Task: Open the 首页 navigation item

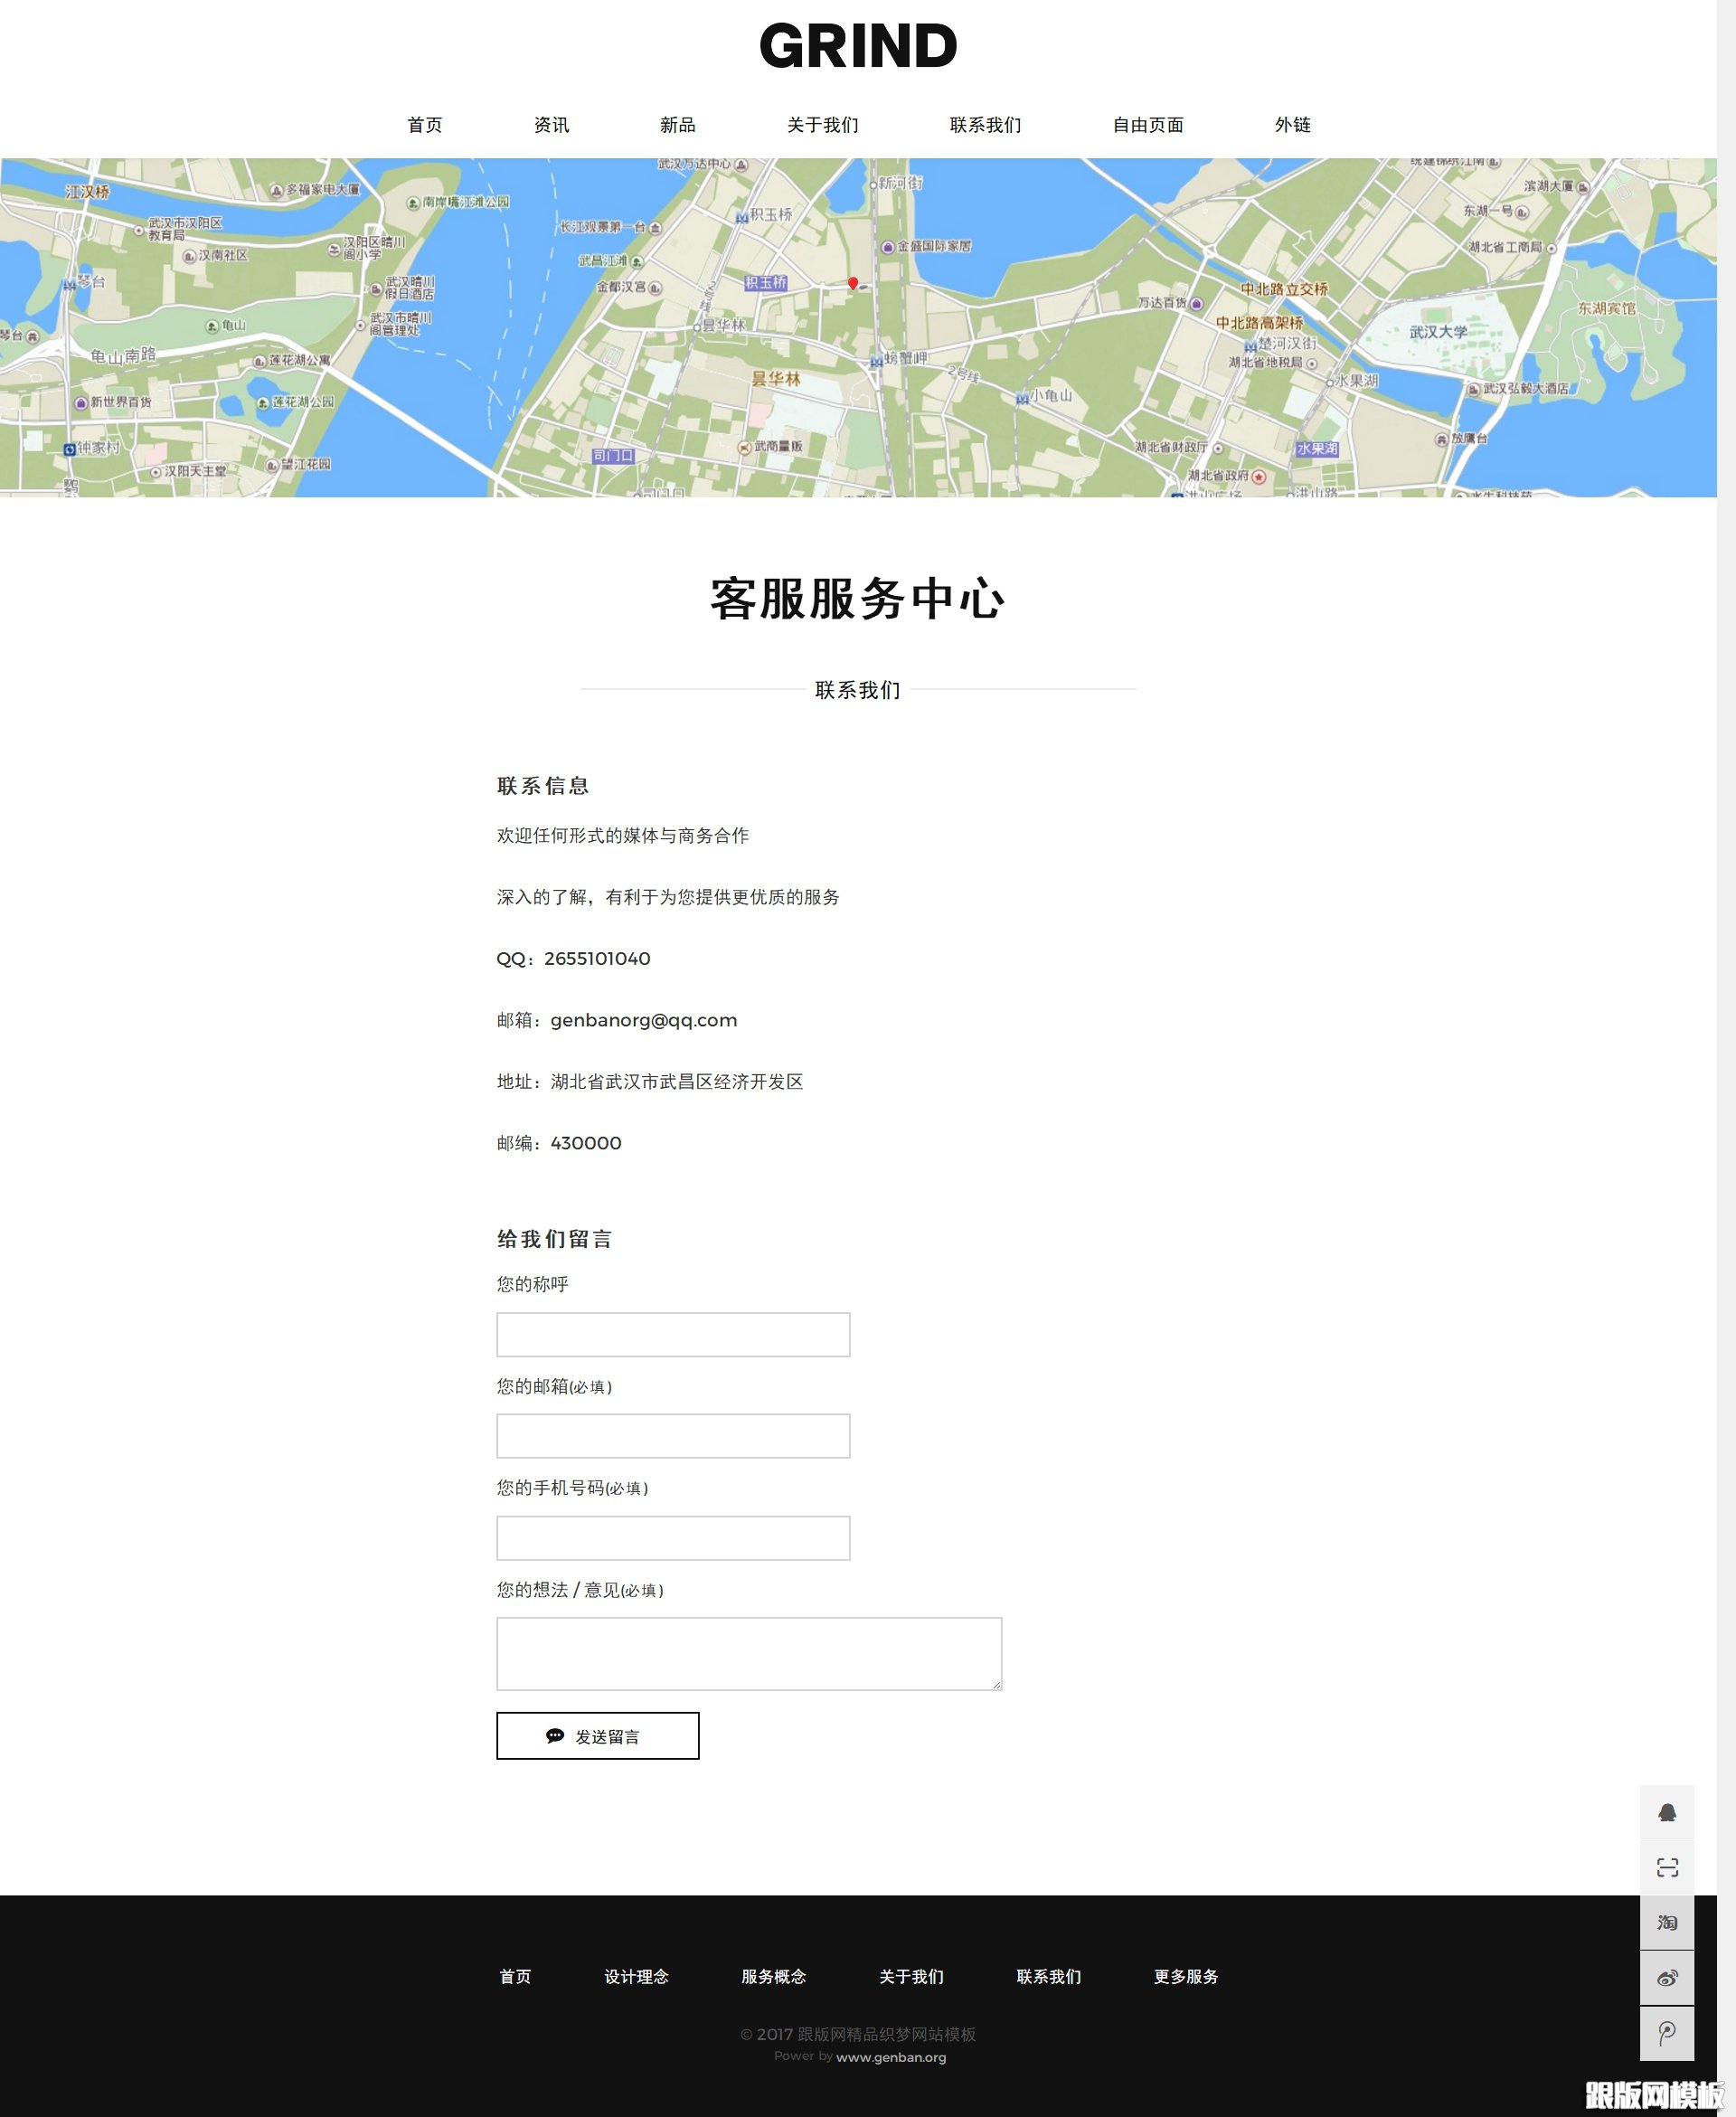Action: point(425,124)
